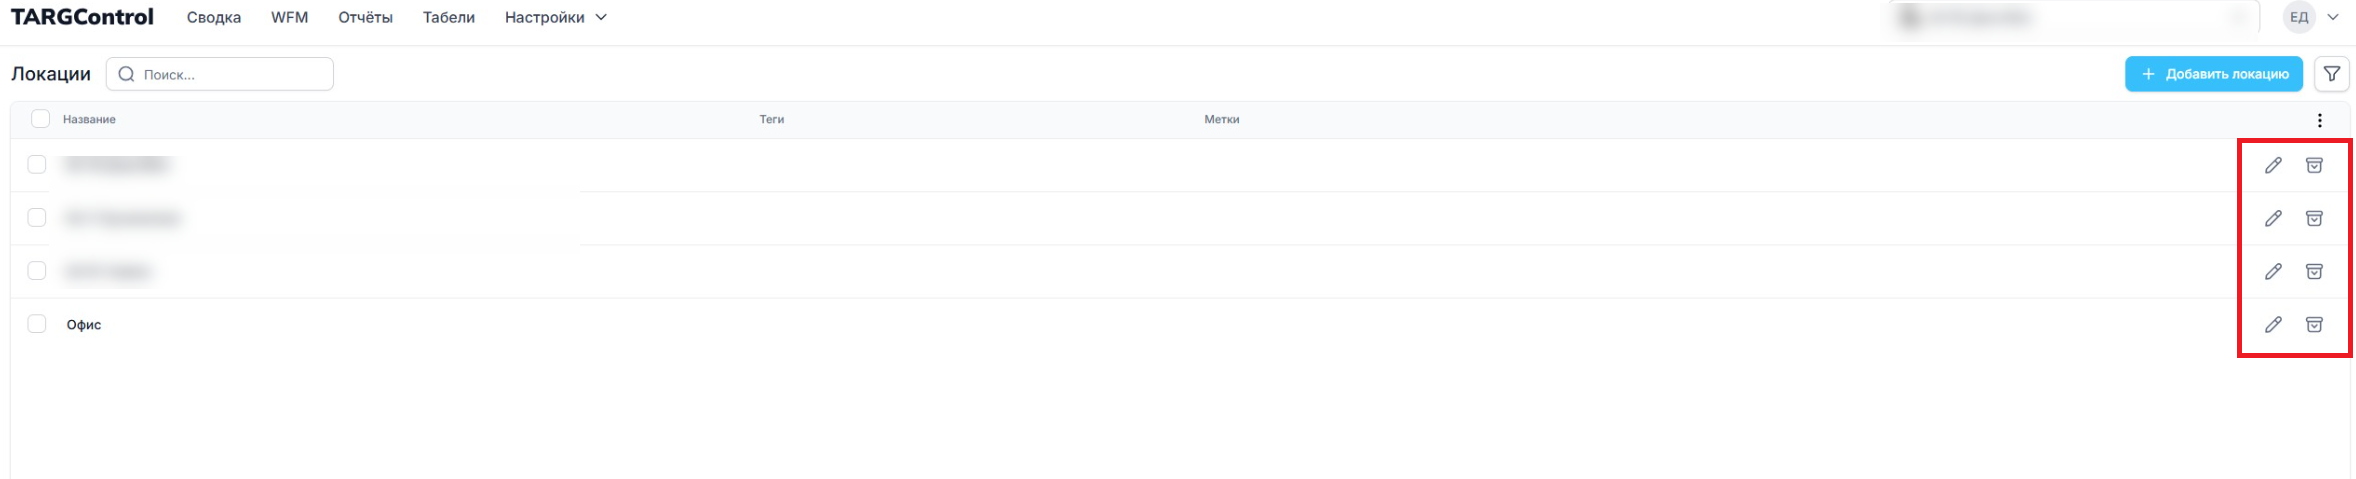The width and height of the screenshot is (2356, 479).
Task: Go to the Сводка section
Action: click(214, 17)
